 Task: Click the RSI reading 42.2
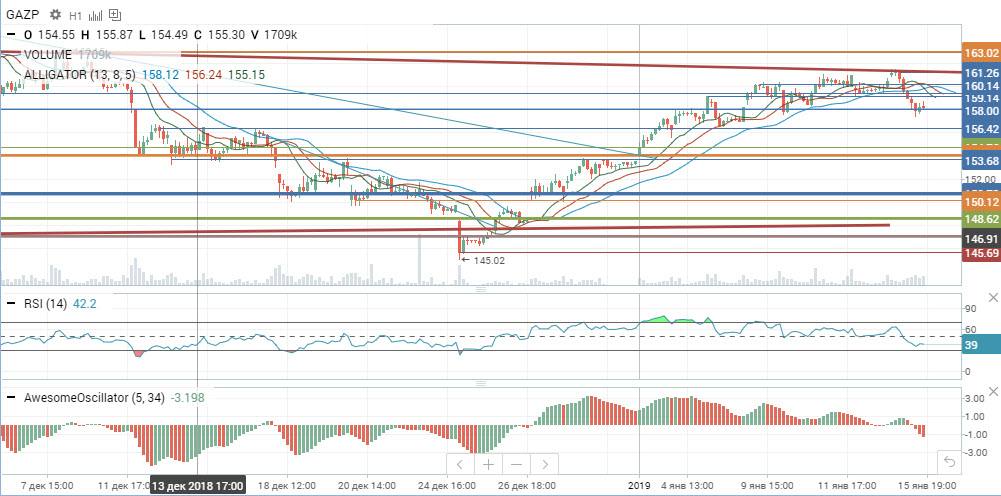84,304
